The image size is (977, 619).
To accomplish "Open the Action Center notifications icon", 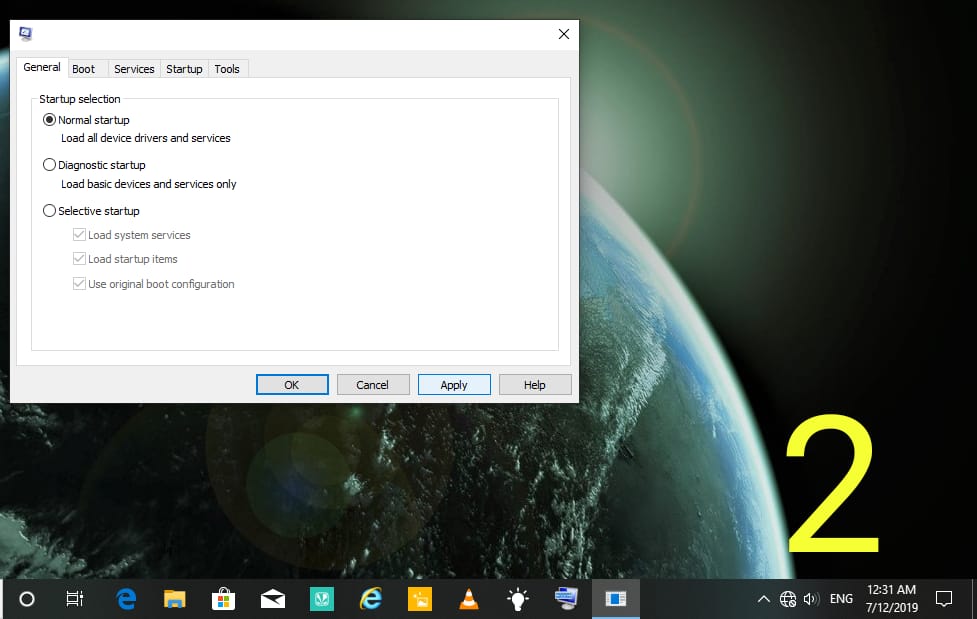I will [x=944, y=599].
